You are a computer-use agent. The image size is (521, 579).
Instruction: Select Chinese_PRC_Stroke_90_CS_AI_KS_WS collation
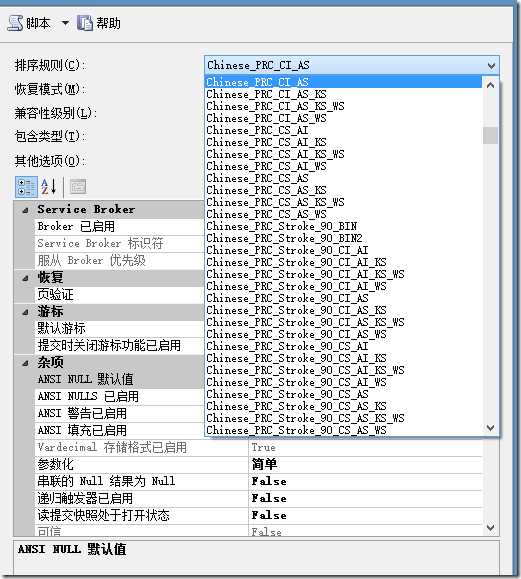343,370
